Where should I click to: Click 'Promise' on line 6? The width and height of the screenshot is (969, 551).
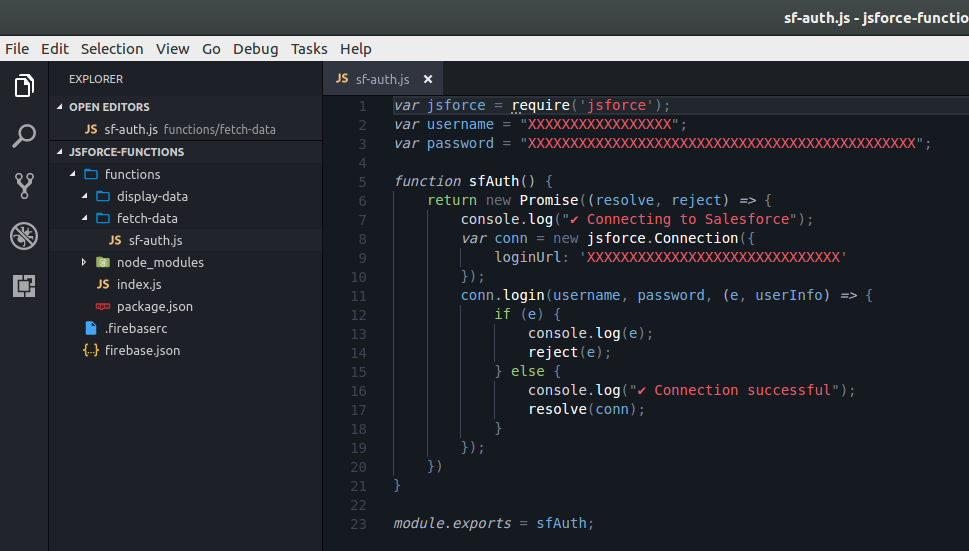(x=549, y=200)
